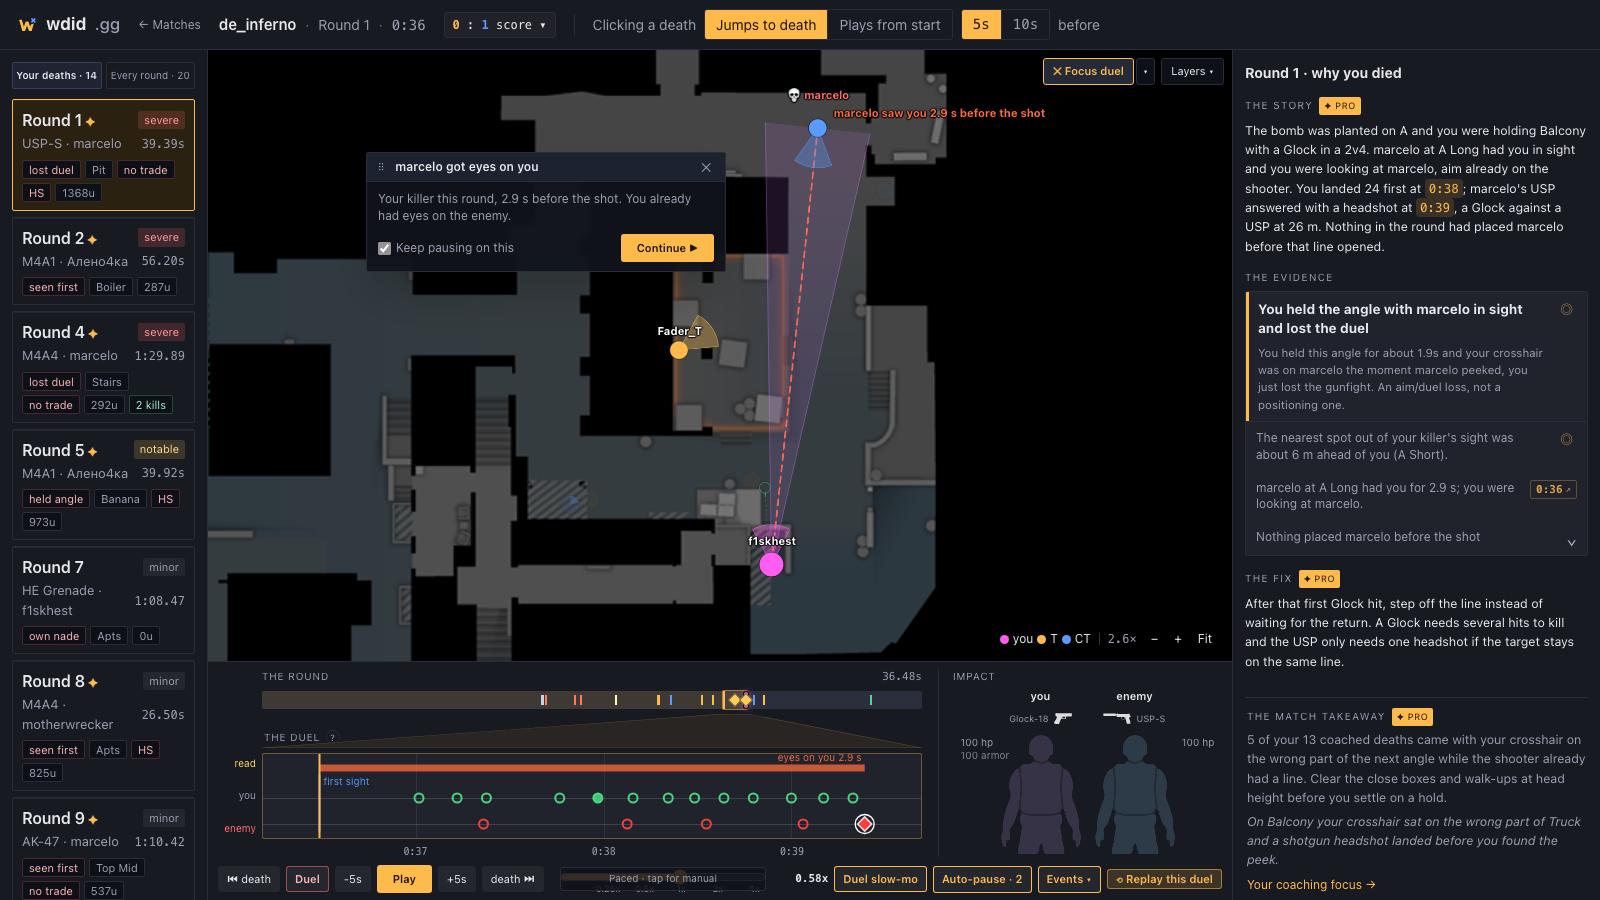Select Fader_T's orange player marker
The image size is (1600, 900).
click(x=679, y=350)
